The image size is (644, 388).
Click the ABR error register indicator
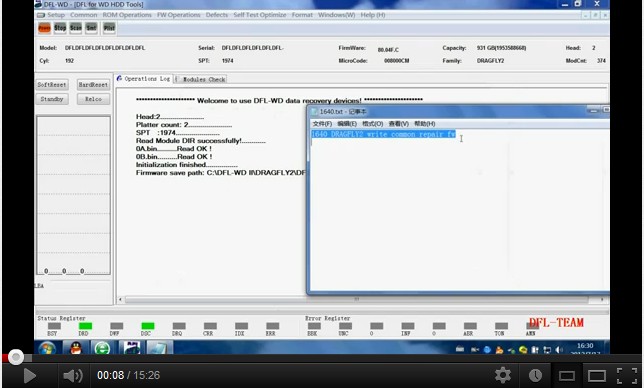coord(470,326)
